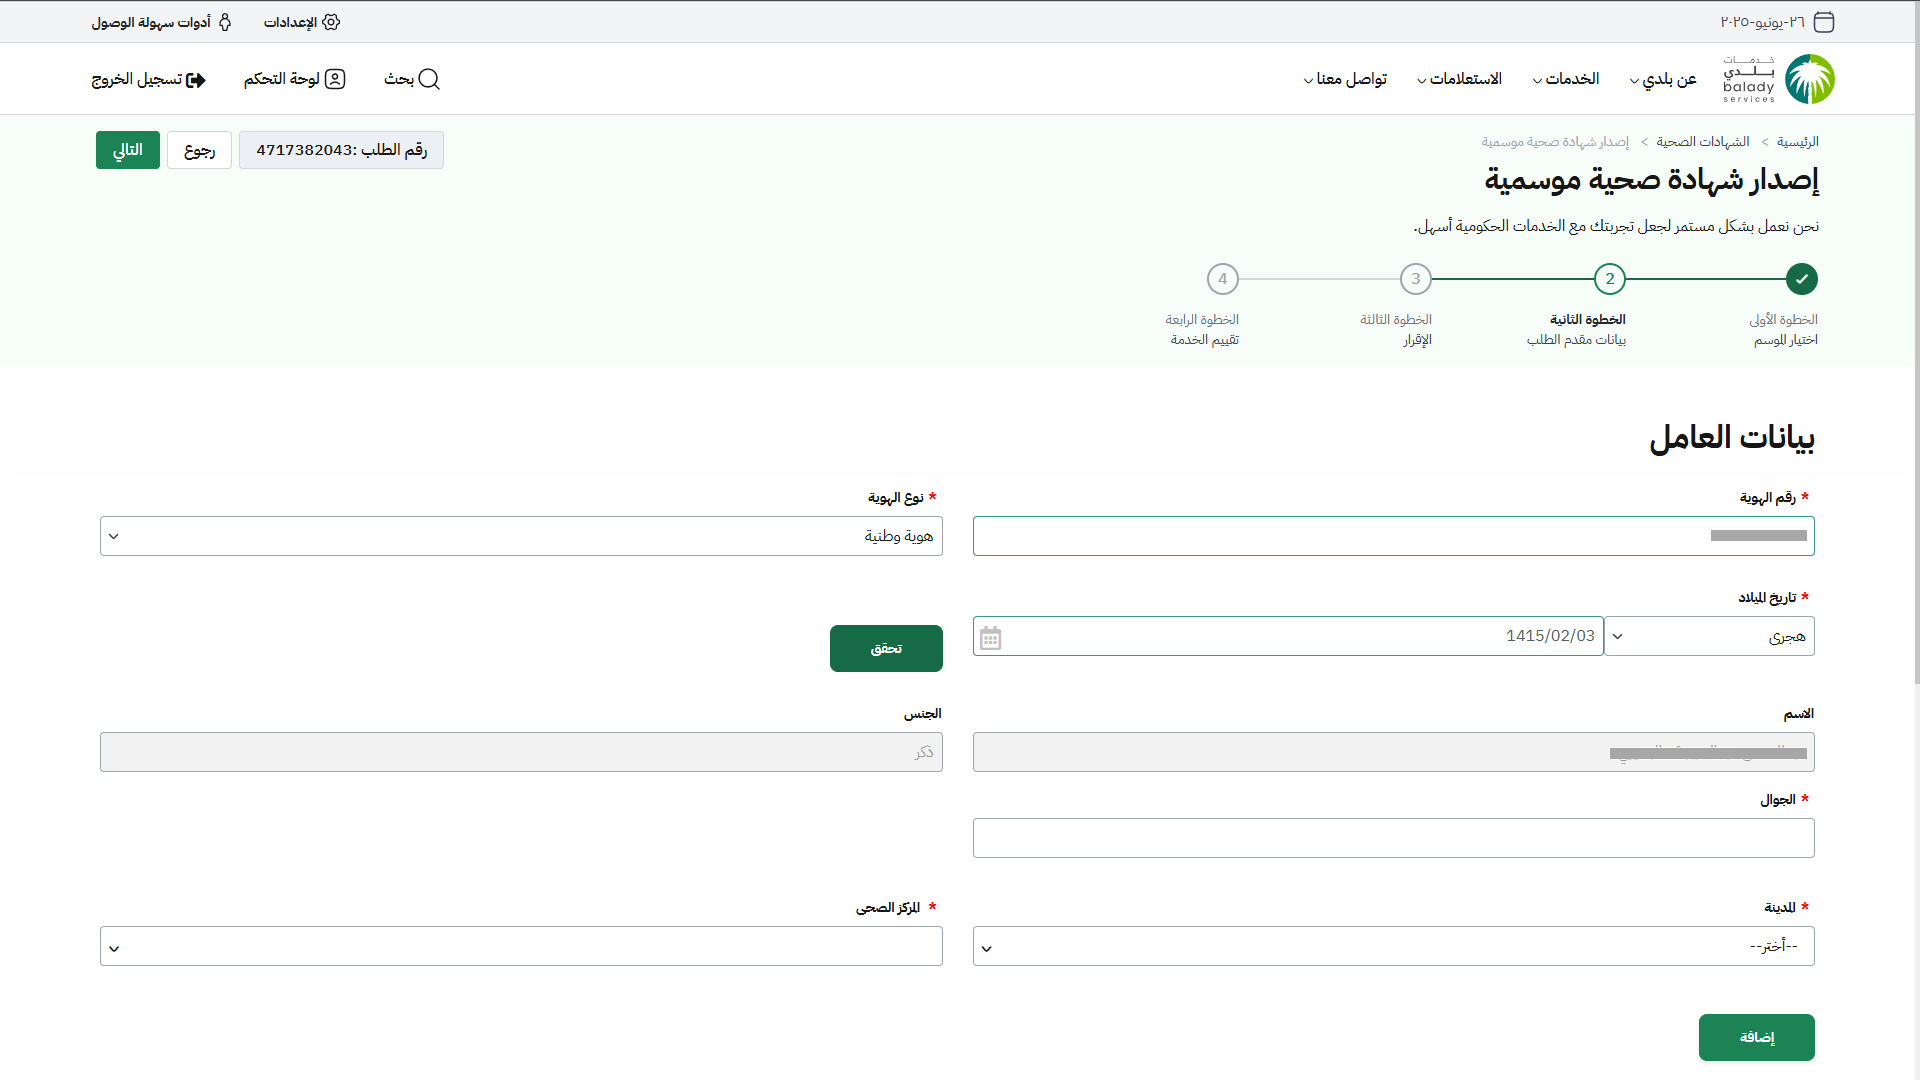Open the الاستعلامات inquiries menu

pos(1464,79)
